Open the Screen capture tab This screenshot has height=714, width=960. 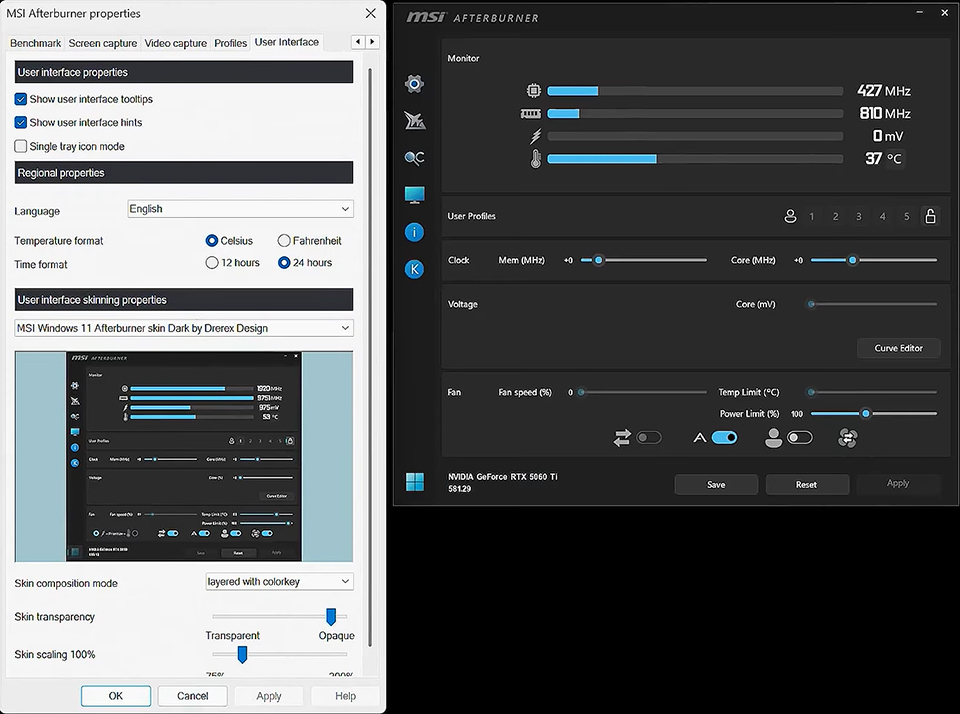[102, 43]
